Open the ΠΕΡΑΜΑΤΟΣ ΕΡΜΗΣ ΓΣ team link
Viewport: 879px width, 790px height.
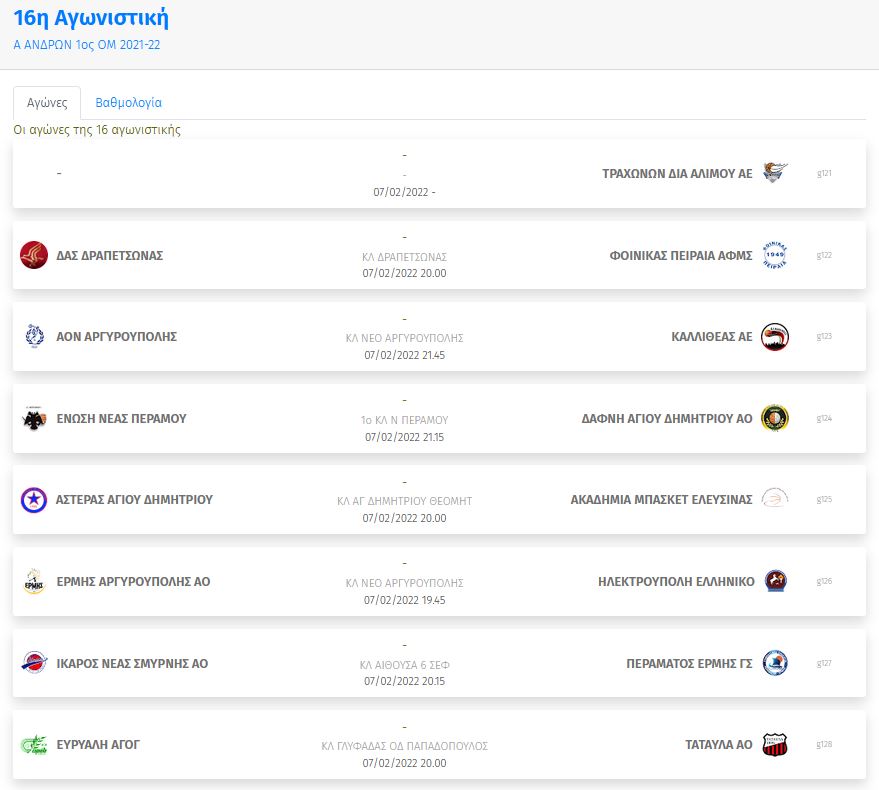pyautogui.click(x=689, y=663)
